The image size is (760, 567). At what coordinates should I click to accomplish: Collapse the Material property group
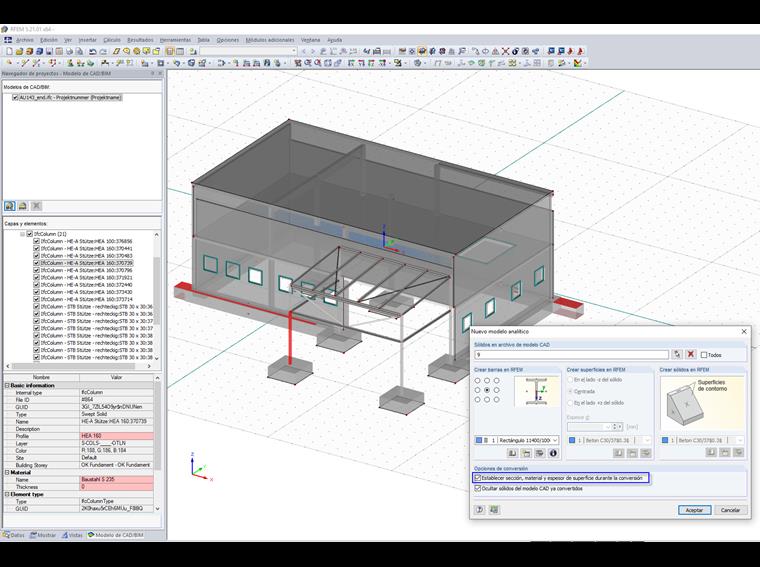7,473
